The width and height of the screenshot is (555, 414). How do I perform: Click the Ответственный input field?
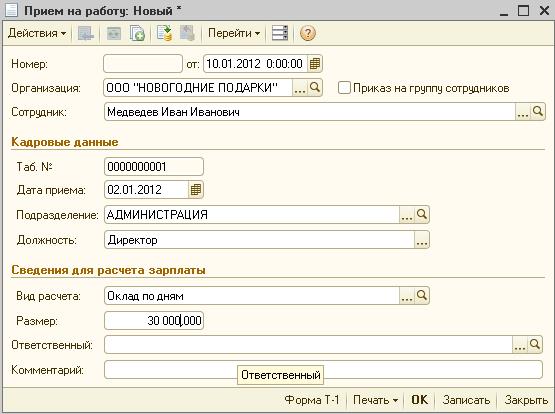click(x=309, y=345)
